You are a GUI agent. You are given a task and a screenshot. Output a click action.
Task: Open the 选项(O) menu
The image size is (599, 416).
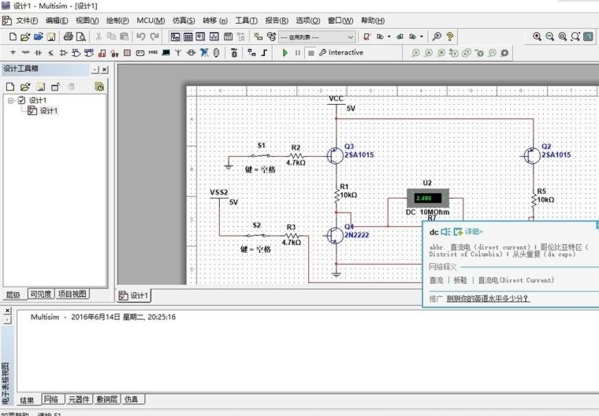[x=308, y=20]
